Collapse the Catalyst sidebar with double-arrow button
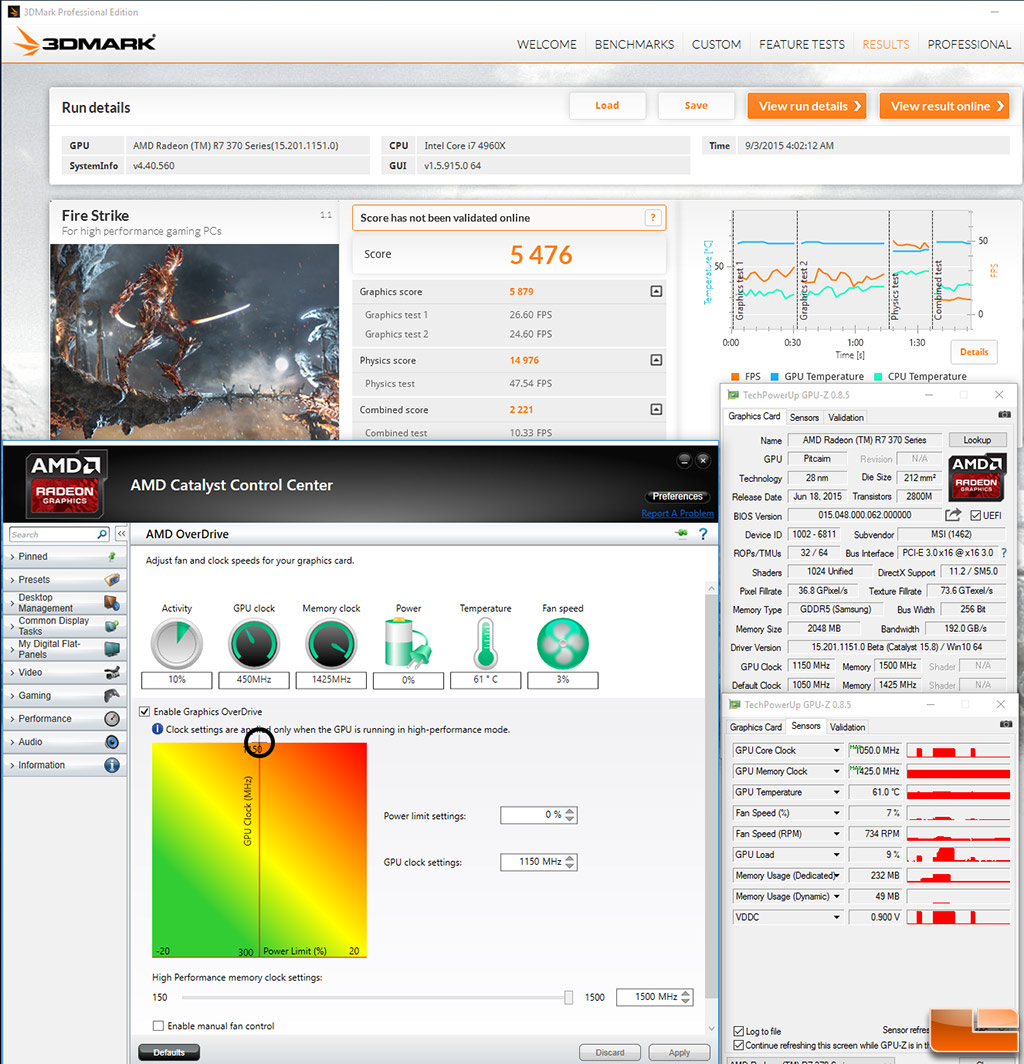The height and width of the screenshot is (1064, 1024). pos(121,534)
